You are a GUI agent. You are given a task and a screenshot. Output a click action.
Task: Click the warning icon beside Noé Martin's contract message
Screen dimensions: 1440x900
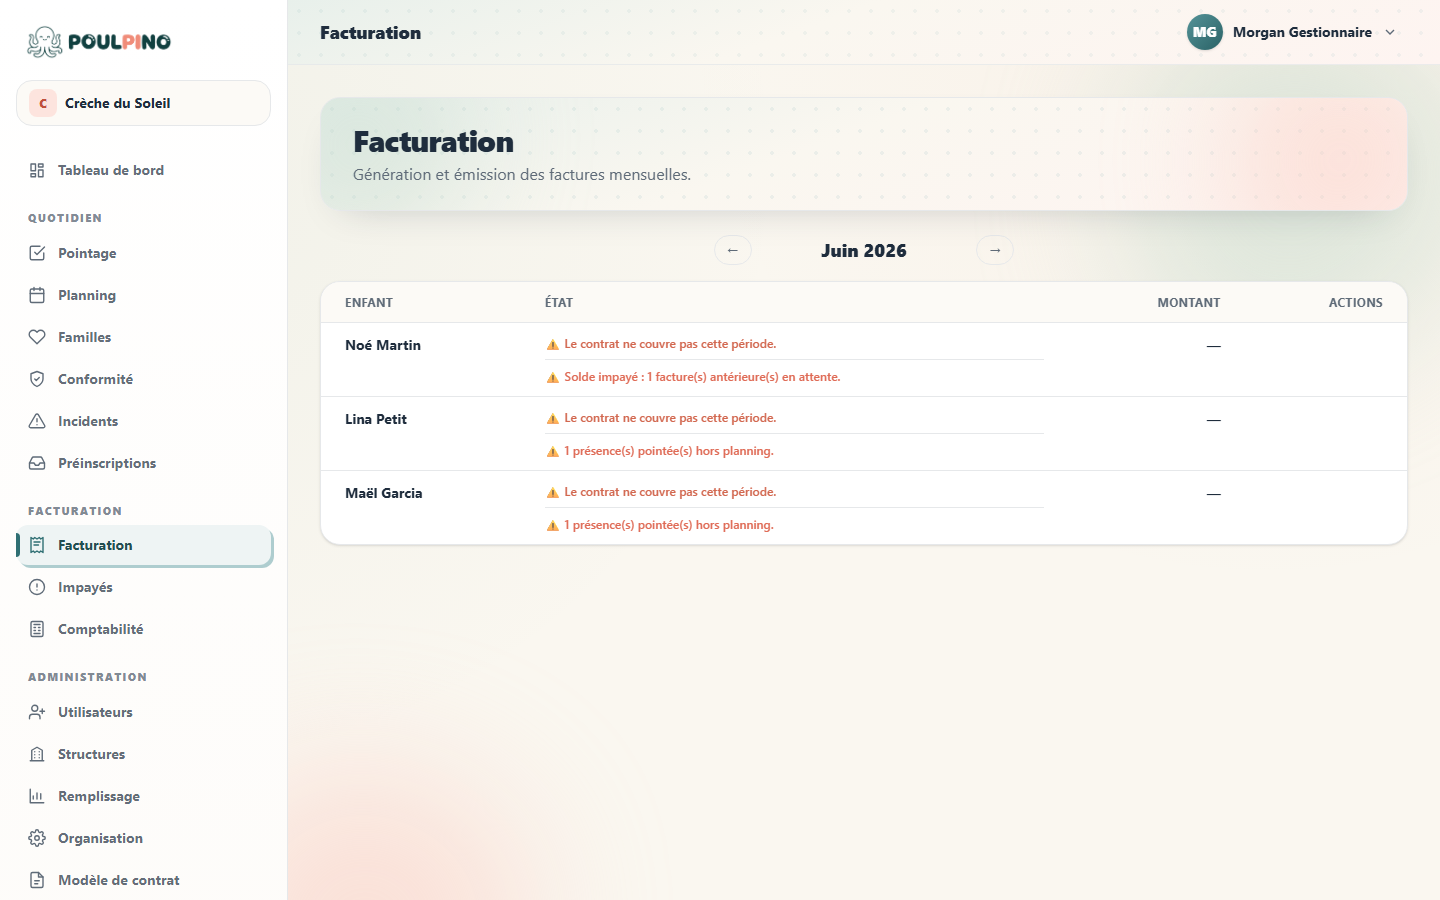pos(552,345)
